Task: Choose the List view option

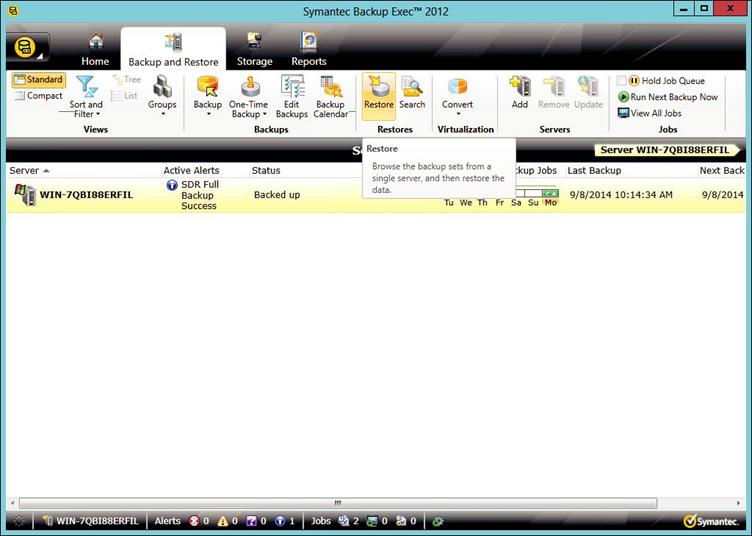Action: point(125,96)
